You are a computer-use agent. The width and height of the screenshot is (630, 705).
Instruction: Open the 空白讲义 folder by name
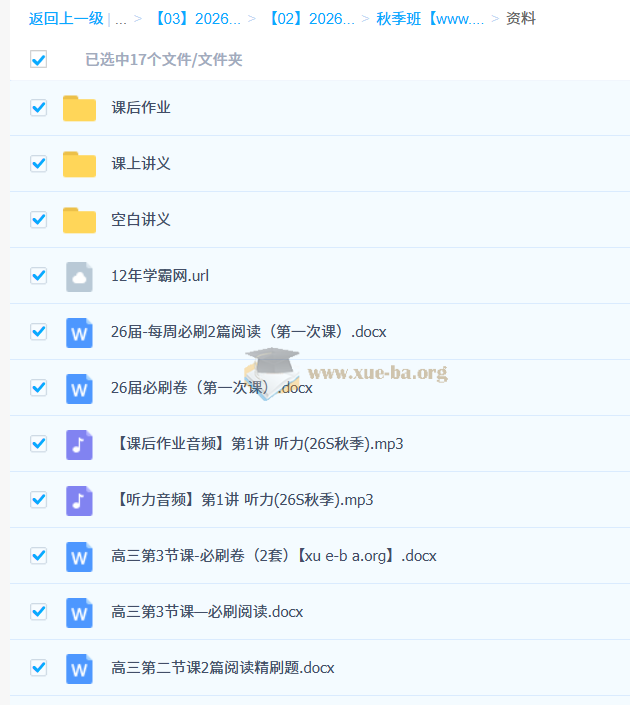point(141,220)
